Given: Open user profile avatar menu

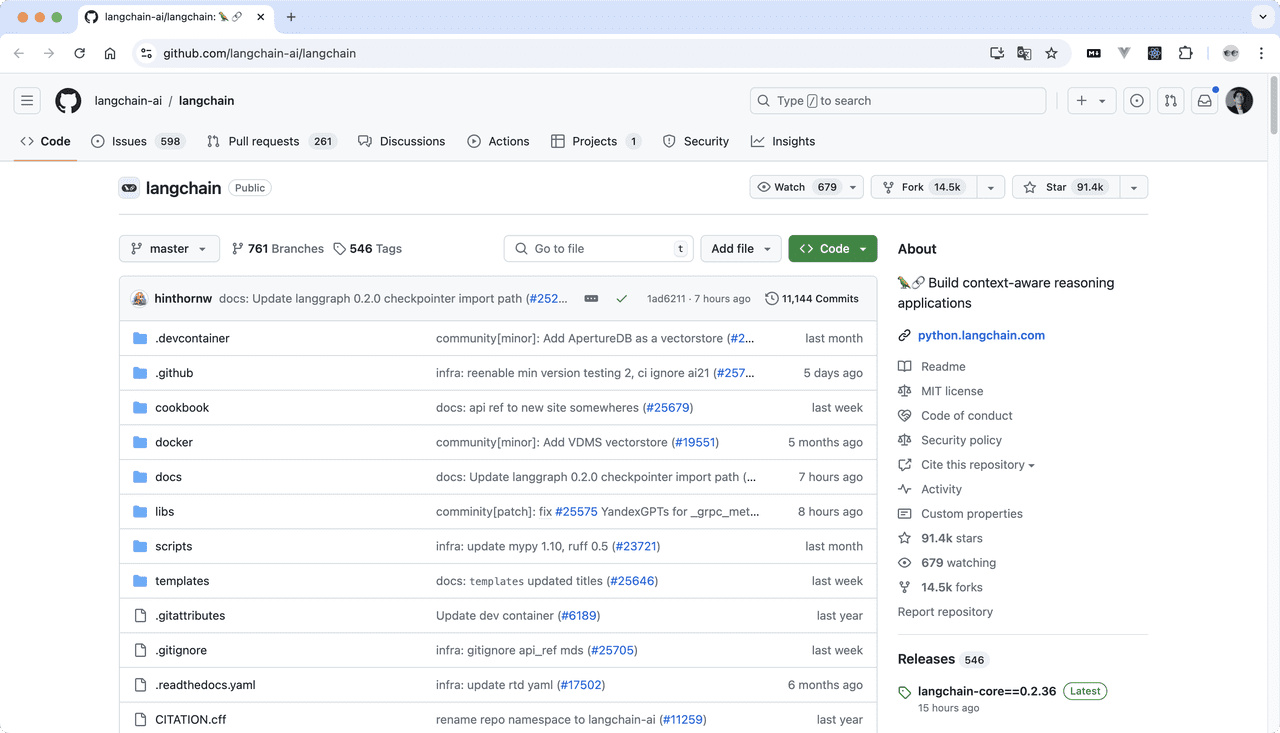Looking at the screenshot, I should [x=1239, y=100].
